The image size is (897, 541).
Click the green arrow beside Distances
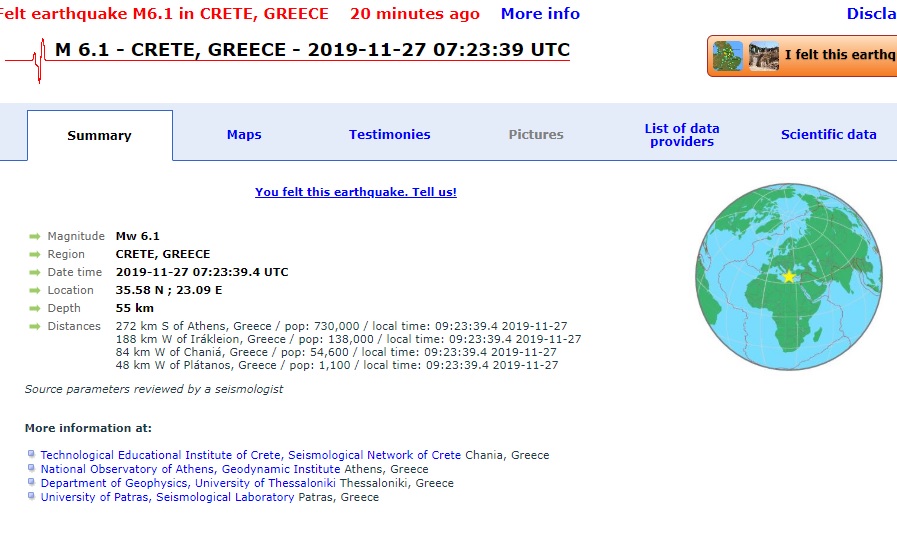tap(35, 327)
